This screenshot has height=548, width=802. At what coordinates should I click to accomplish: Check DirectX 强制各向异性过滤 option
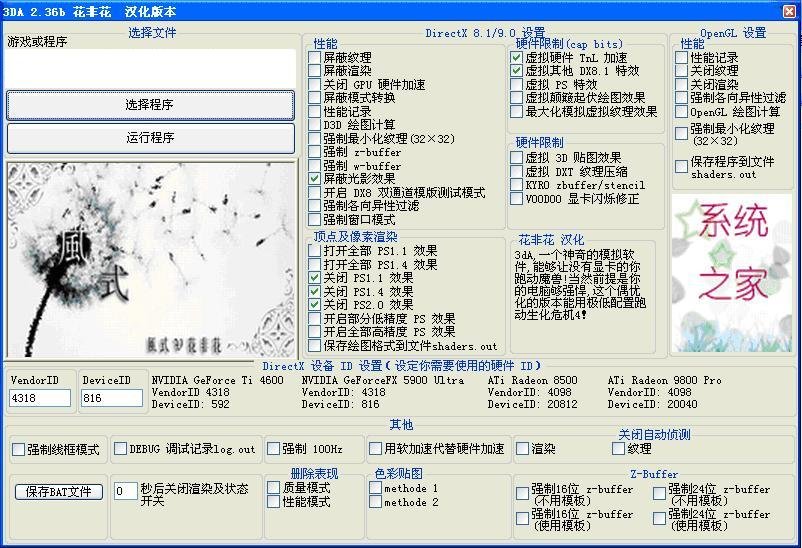(x=315, y=206)
